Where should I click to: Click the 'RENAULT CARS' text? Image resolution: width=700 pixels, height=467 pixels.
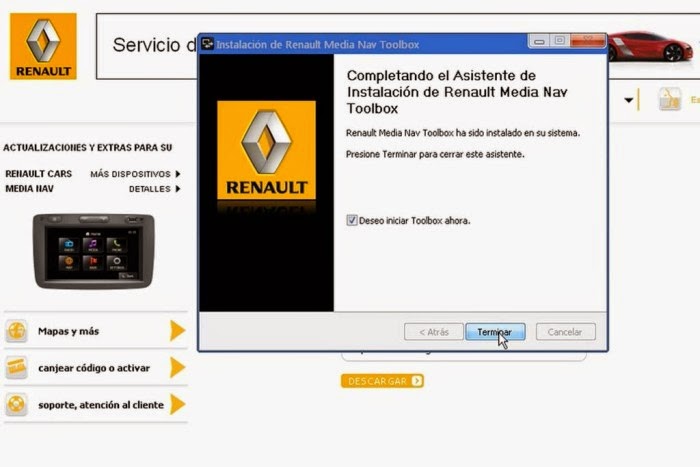tap(38, 174)
